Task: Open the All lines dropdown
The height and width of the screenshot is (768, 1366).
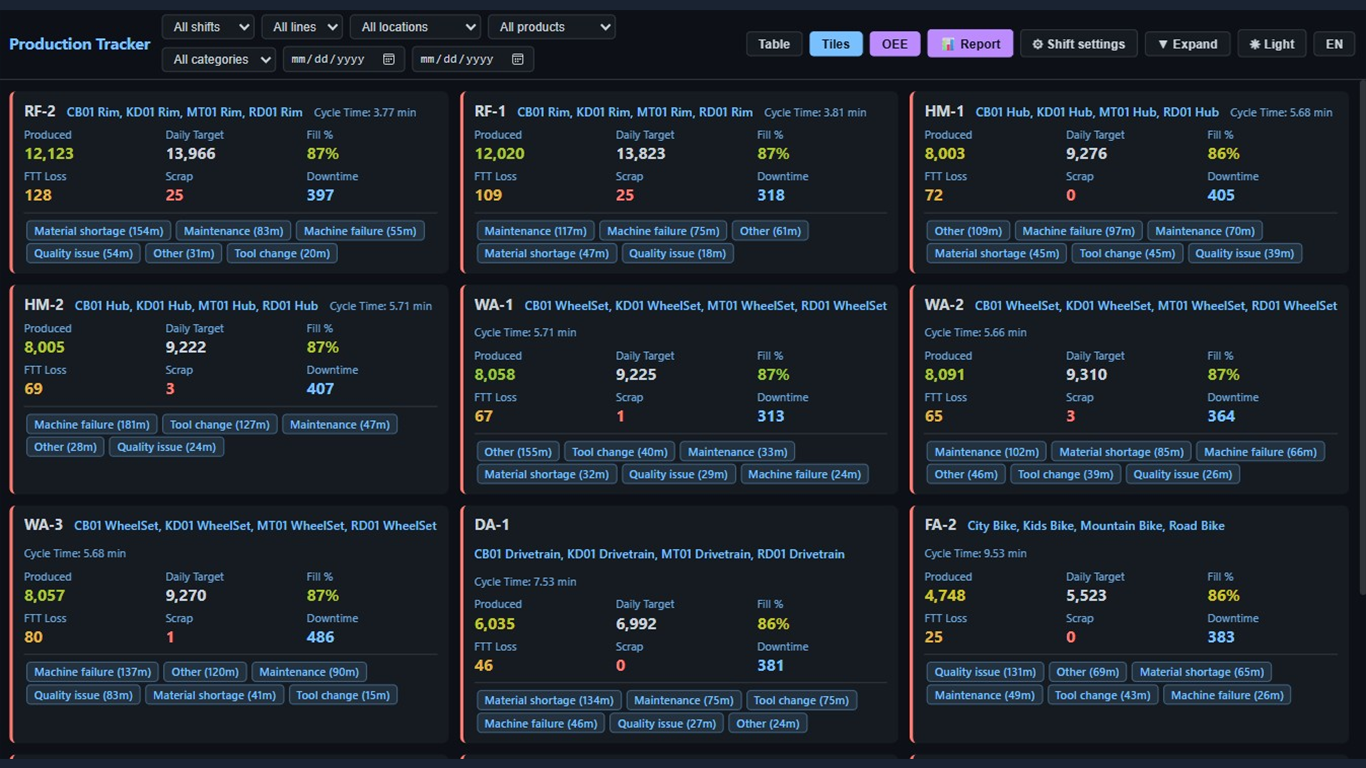Action: (x=302, y=27)
